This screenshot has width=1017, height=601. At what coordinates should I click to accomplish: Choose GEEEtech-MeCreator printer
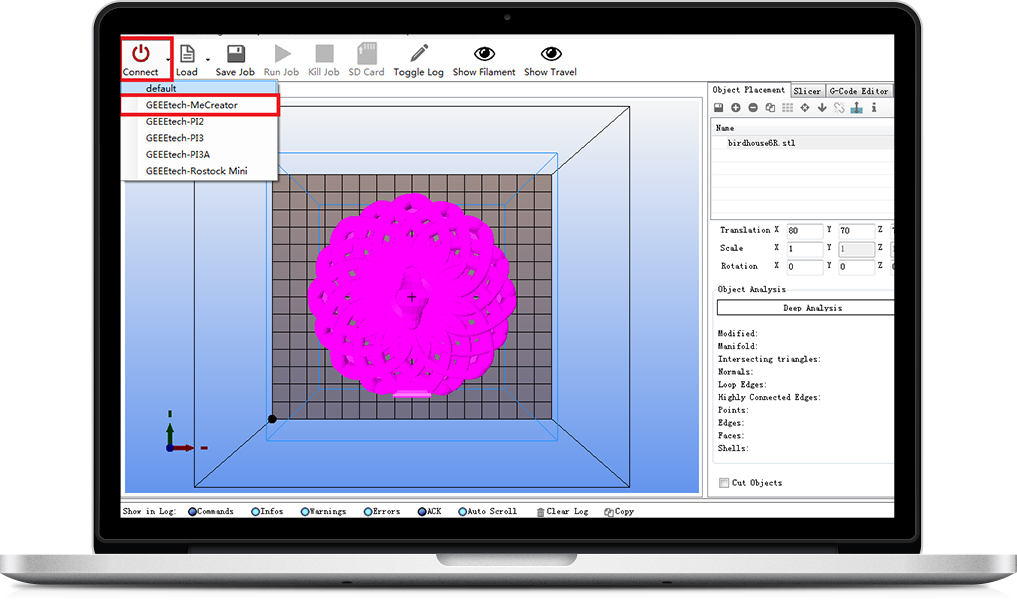[x=200, y=105]
